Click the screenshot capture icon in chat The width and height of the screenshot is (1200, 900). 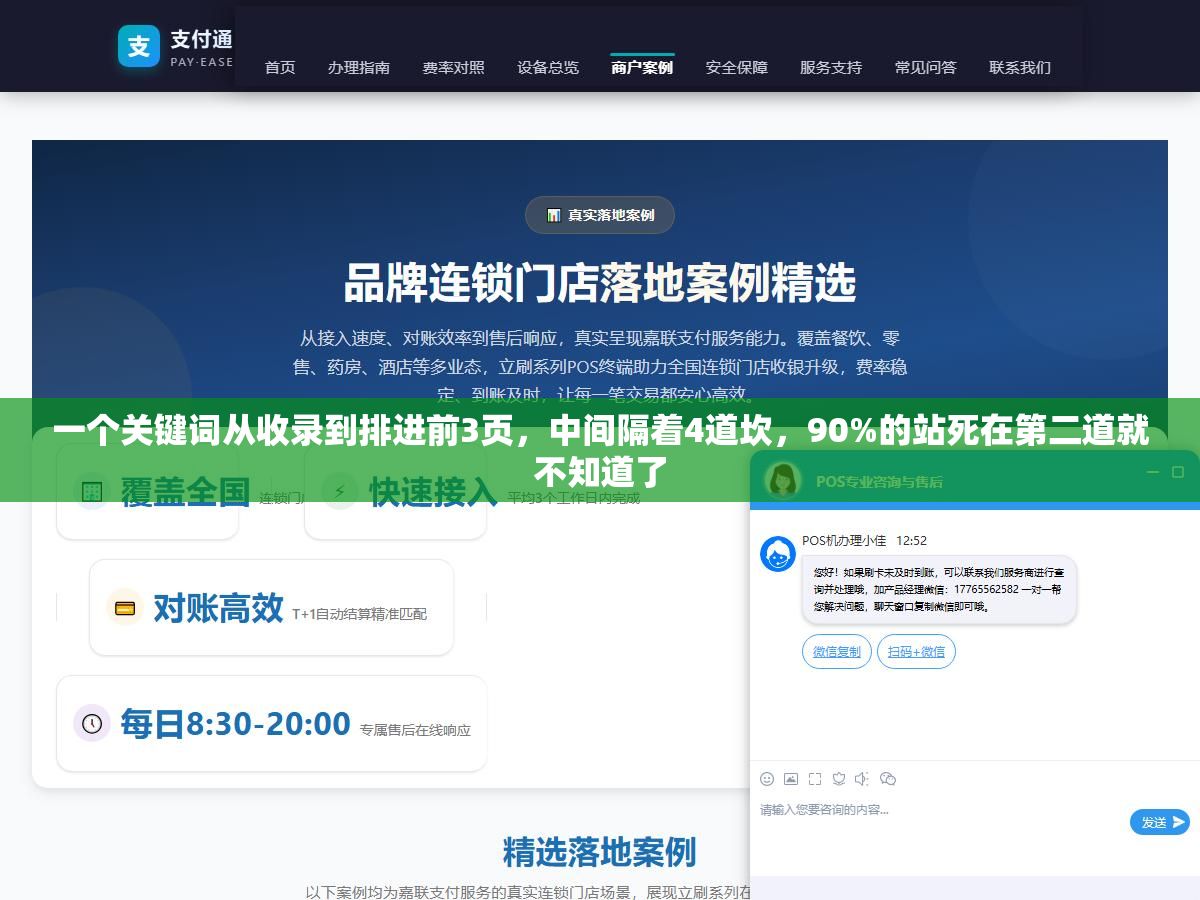click(x=815, y=779)
